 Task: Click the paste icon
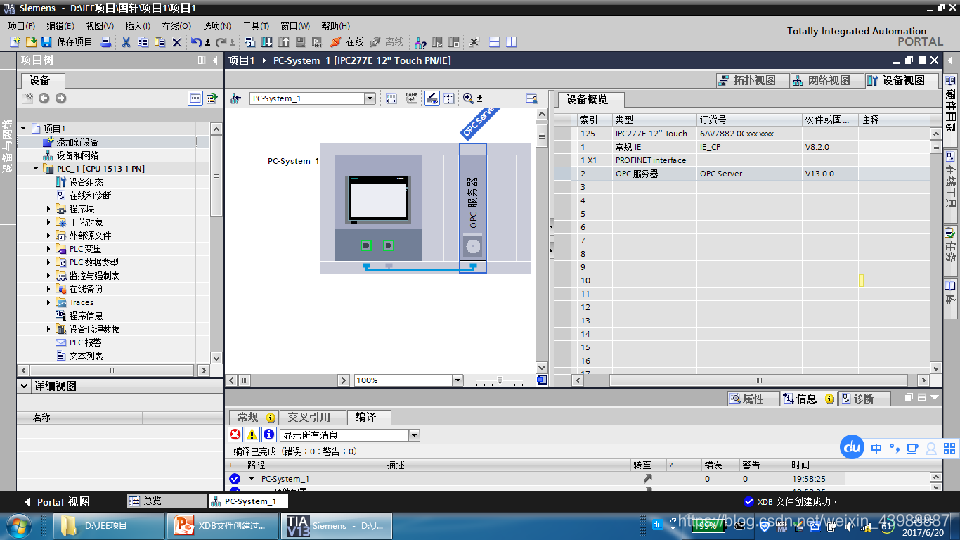click(x=160, y=42)
